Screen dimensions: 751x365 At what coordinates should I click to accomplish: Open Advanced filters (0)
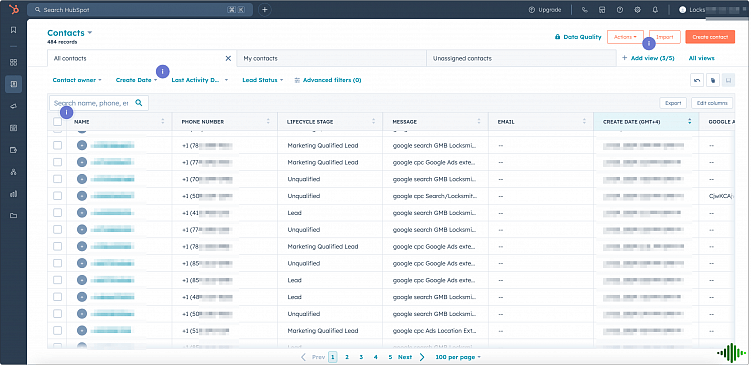click(x=328, y=80)
